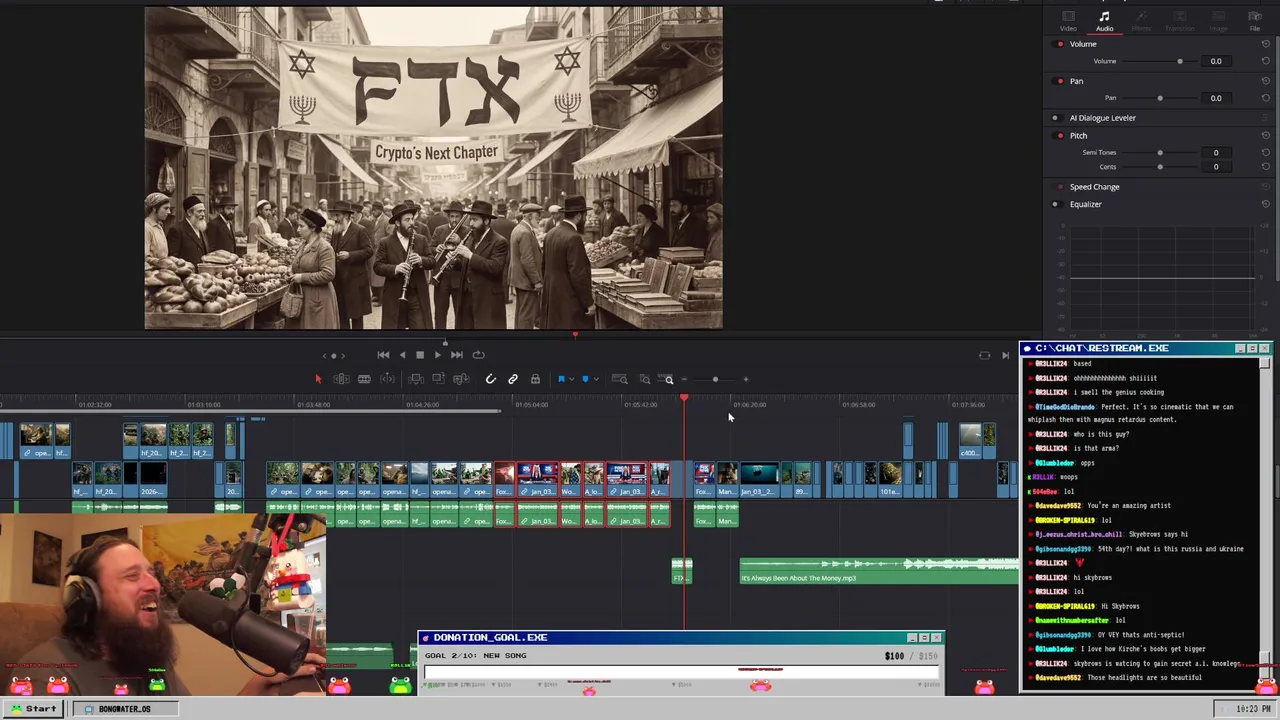Screen dimensions: 1280x720
Task: Click Detail Zoom icon
Action: pyautogui.click(x=644, y=379)
